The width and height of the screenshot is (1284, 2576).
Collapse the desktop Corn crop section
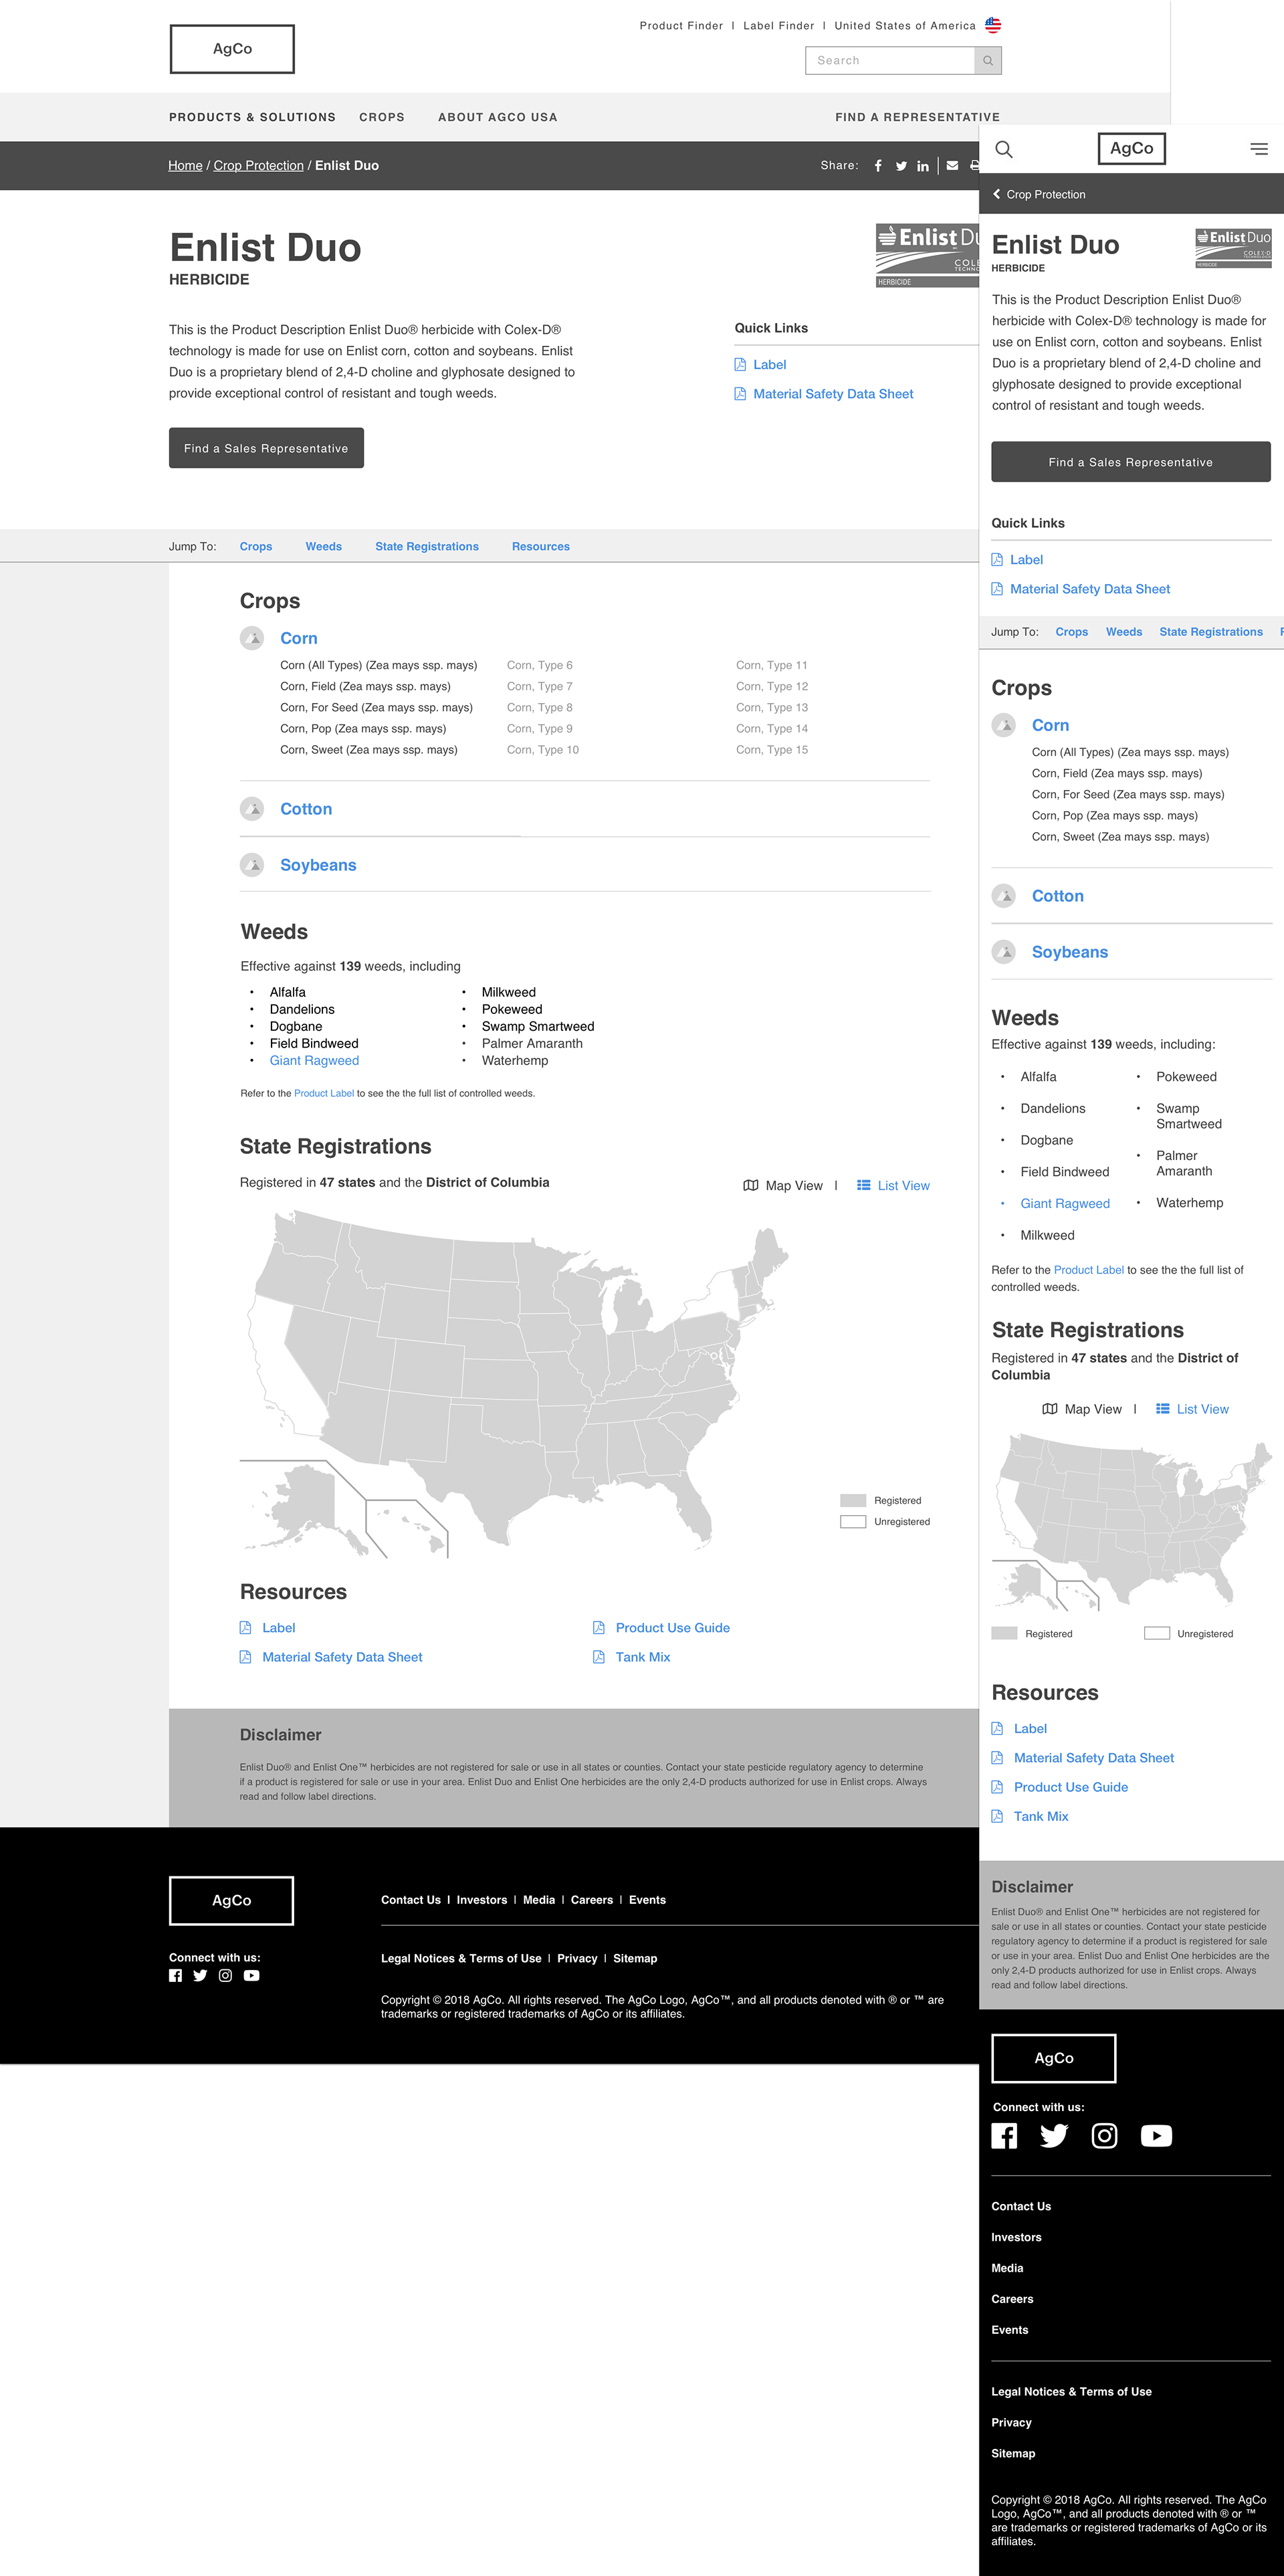click(x=299, y=638)
